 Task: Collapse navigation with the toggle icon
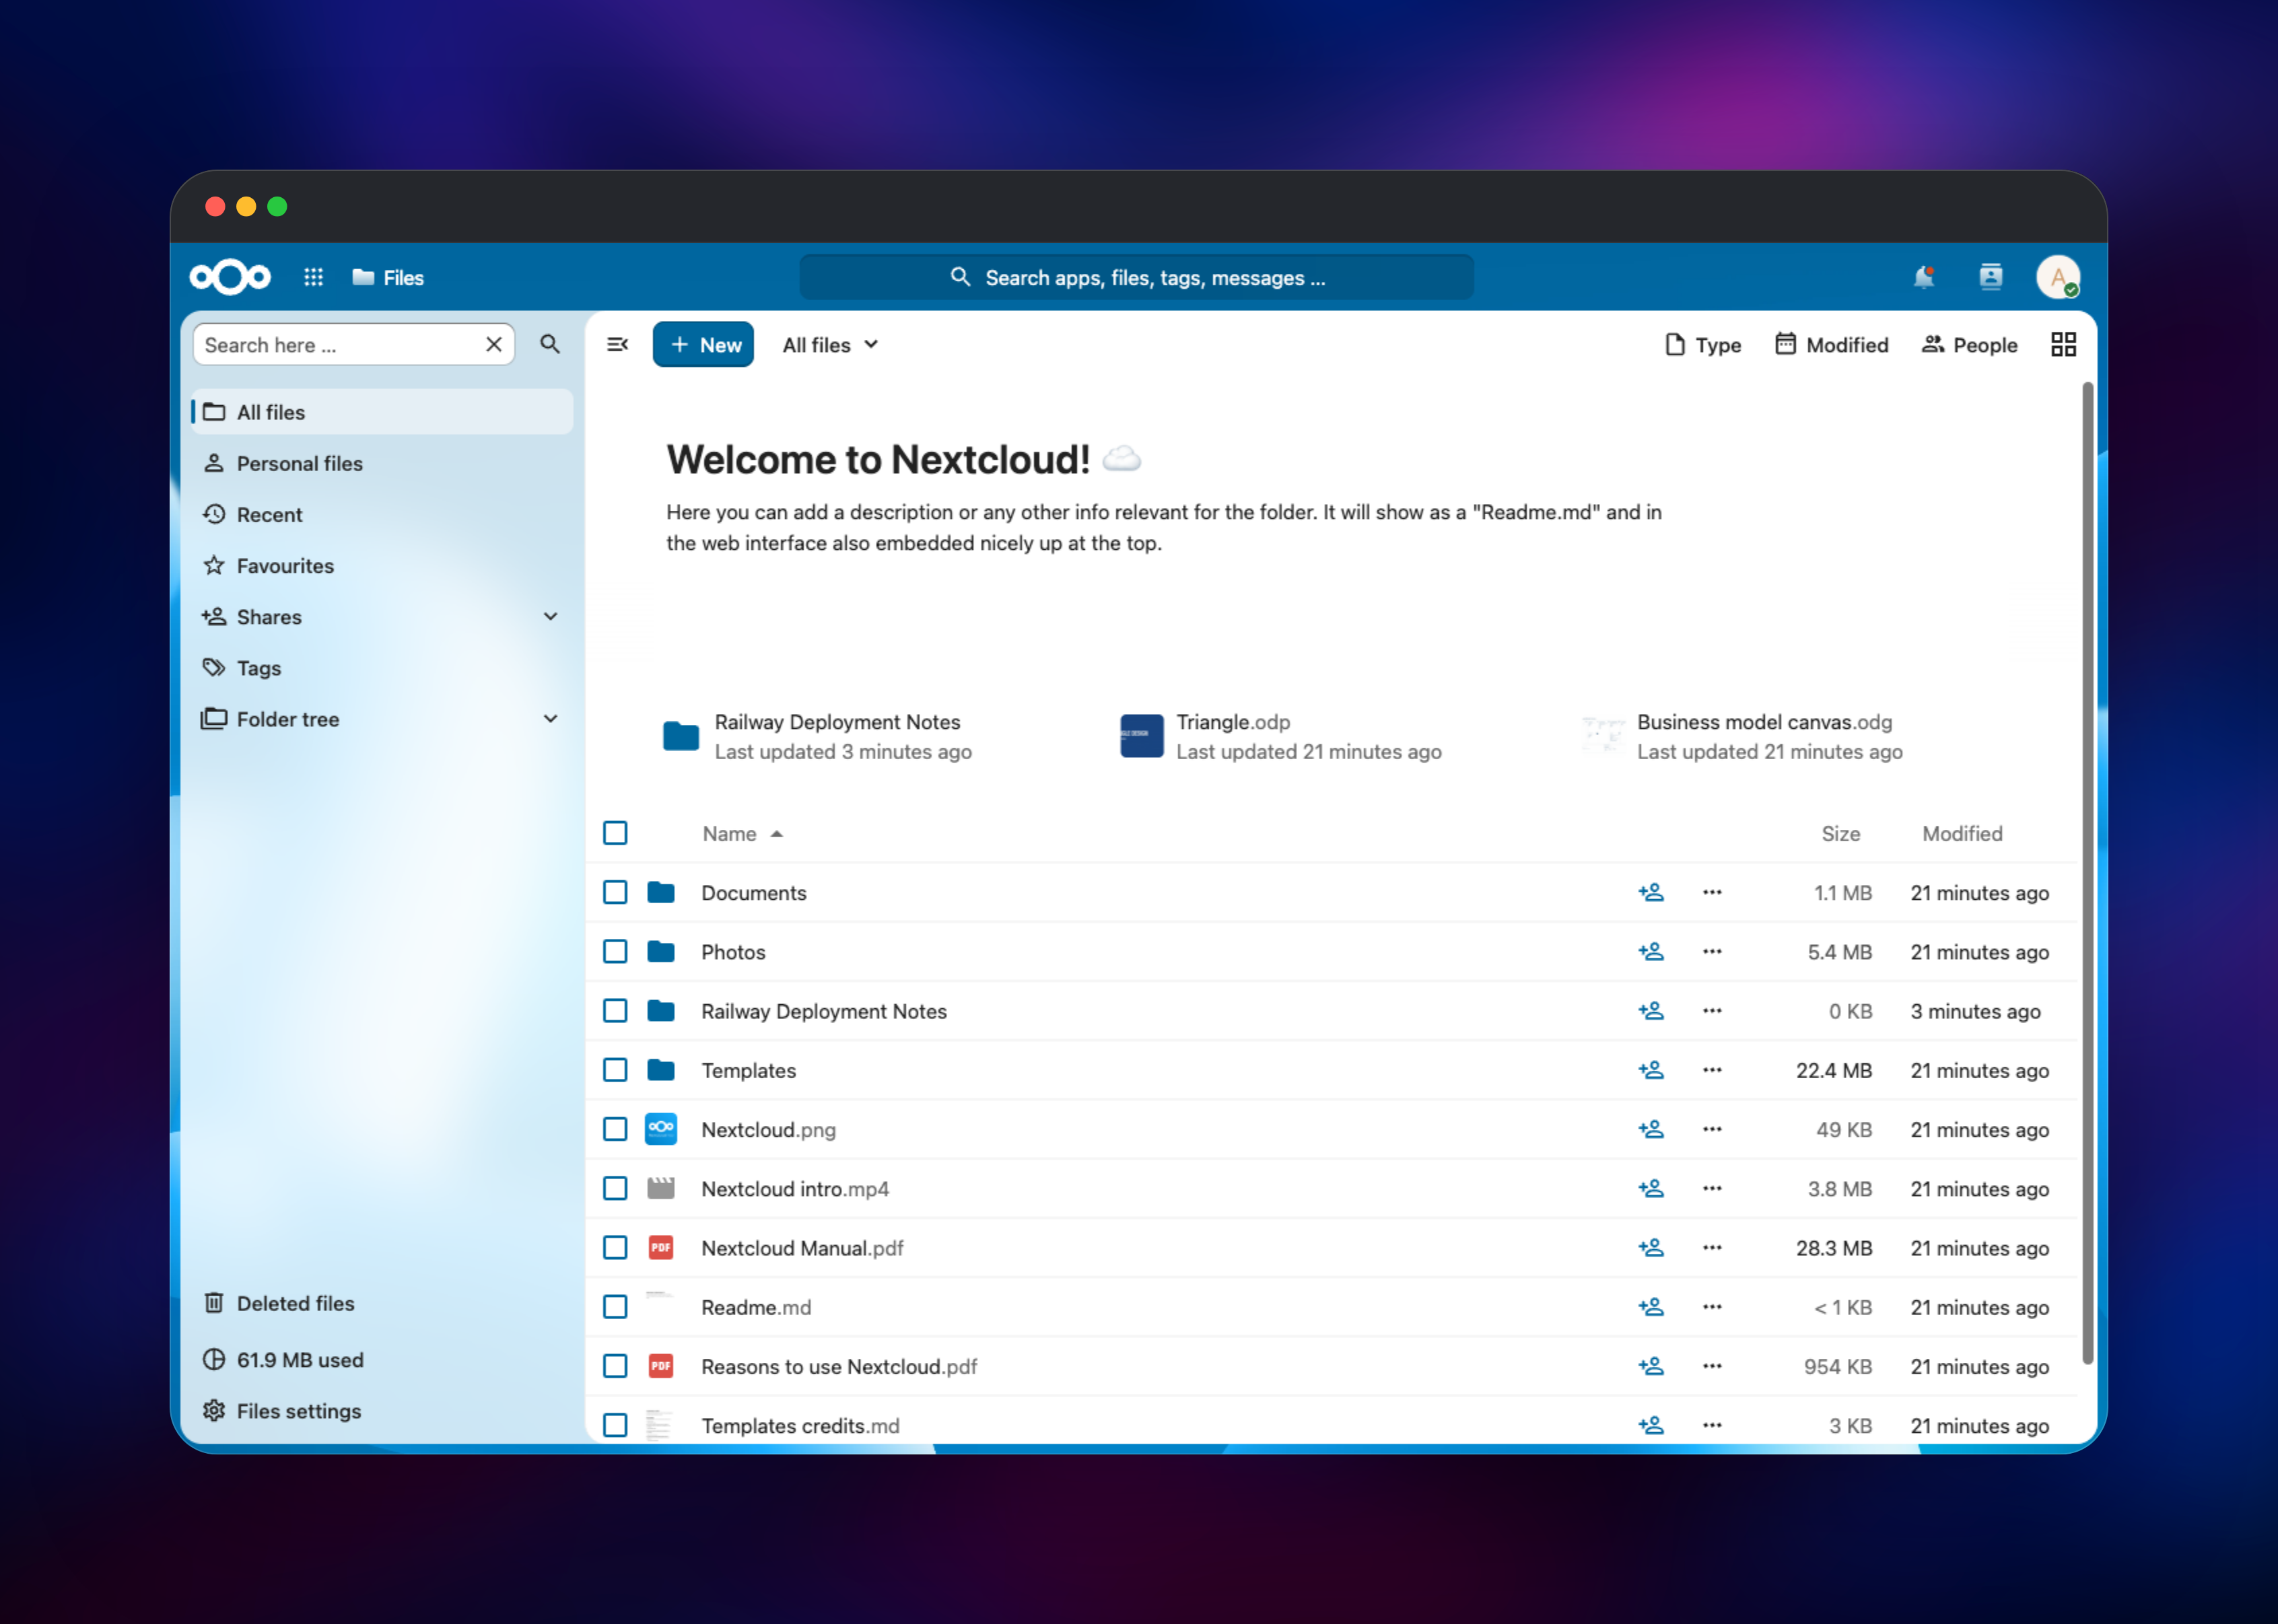617,344
